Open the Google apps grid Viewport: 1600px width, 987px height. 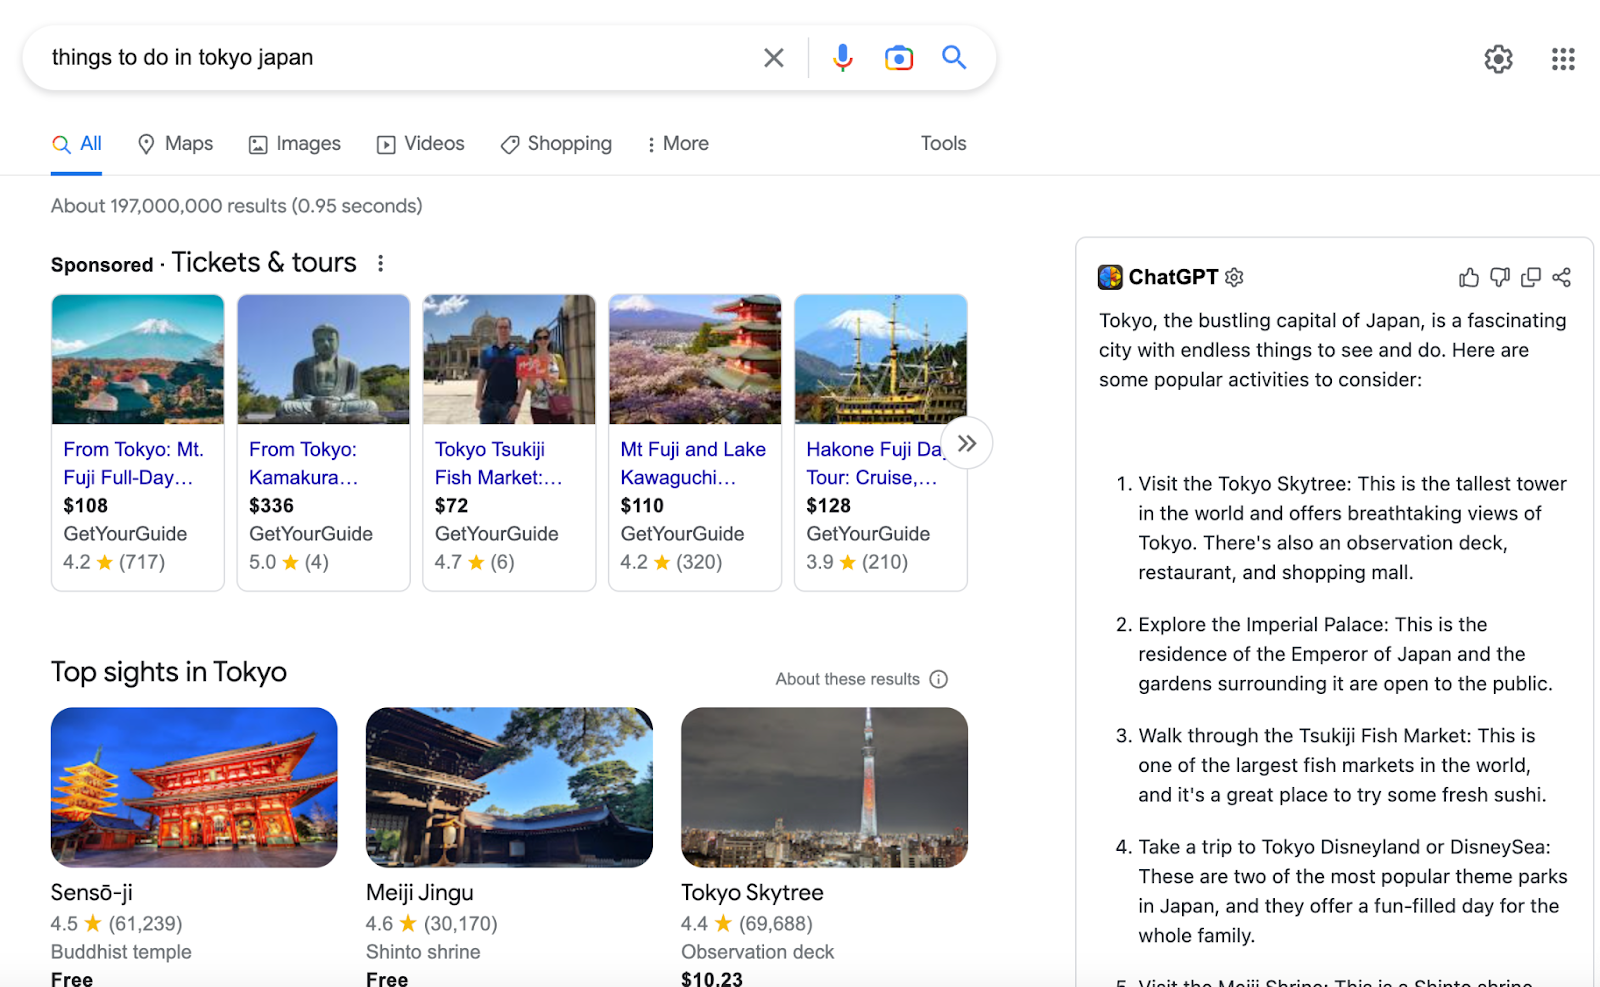[x=1563, y=59]
